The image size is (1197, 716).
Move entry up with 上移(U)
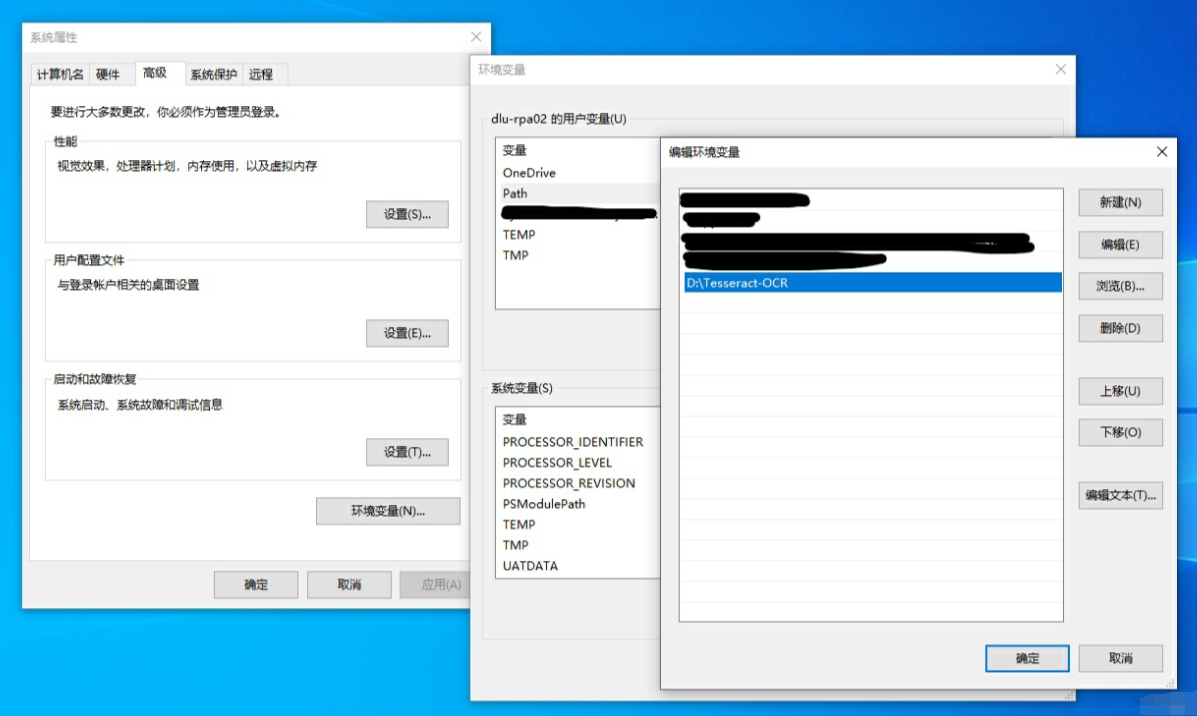(1120, 391)
